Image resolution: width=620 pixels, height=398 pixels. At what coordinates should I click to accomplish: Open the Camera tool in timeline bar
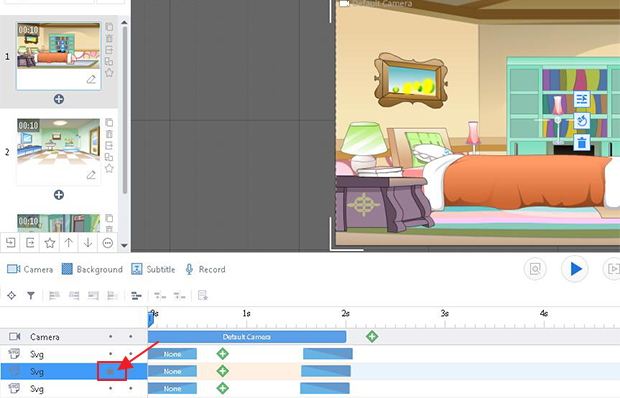tap(30, 270)
